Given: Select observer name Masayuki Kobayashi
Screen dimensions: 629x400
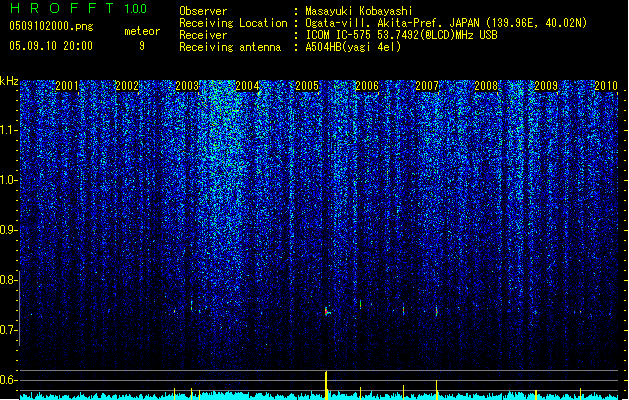Looking at the screenshot, I should pos(358,11).
